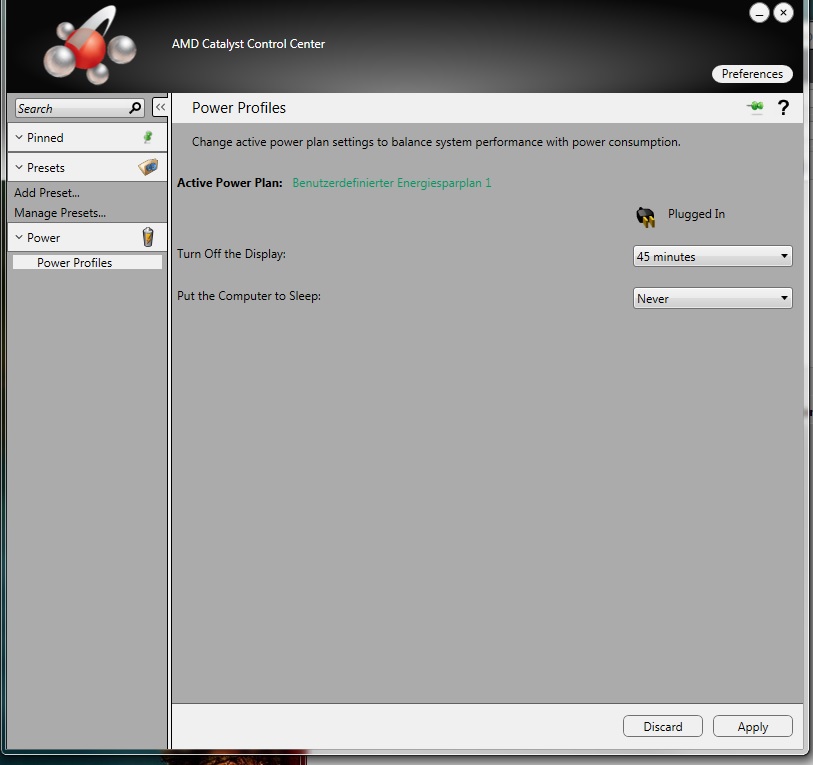This screenshot has height=765, width=813.
Task: Close the Catalyst Control Center window
Action: (x=783, y=13)
